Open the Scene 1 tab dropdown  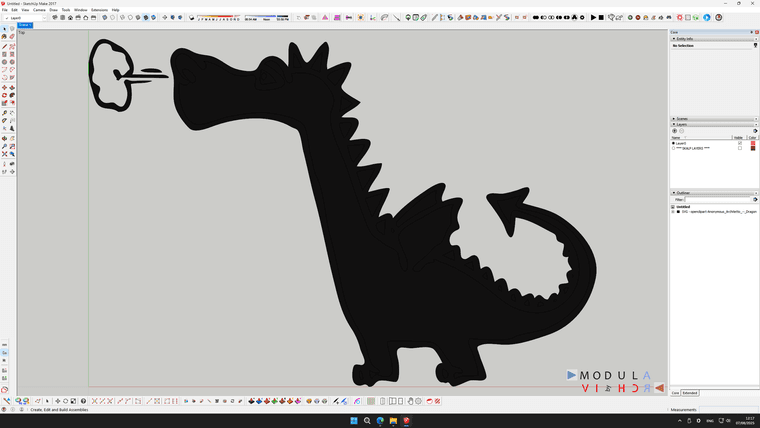pyautogui.click(x=25, y=25)
